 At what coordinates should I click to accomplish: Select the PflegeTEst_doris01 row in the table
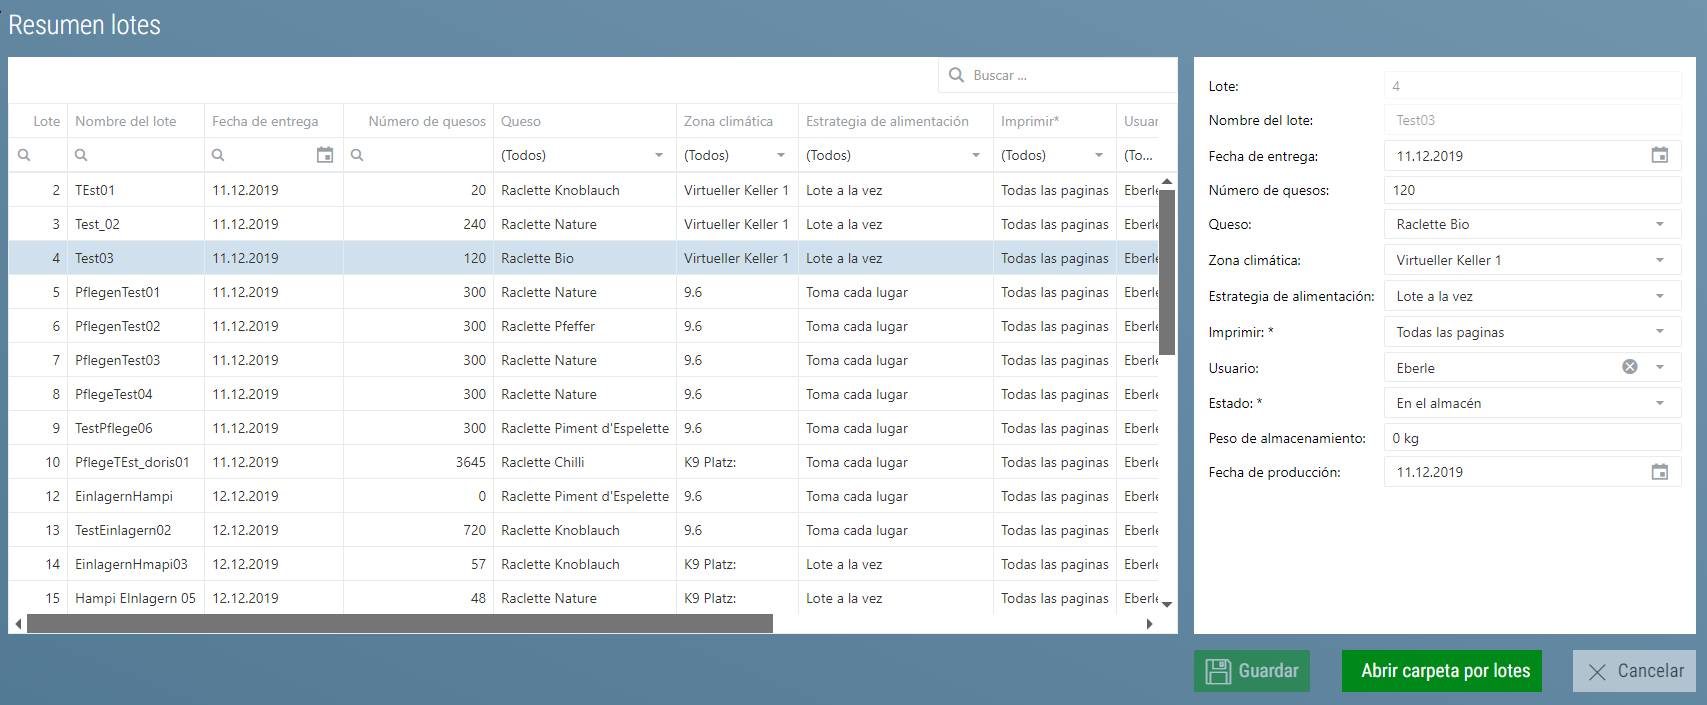[x=132, y=462]
